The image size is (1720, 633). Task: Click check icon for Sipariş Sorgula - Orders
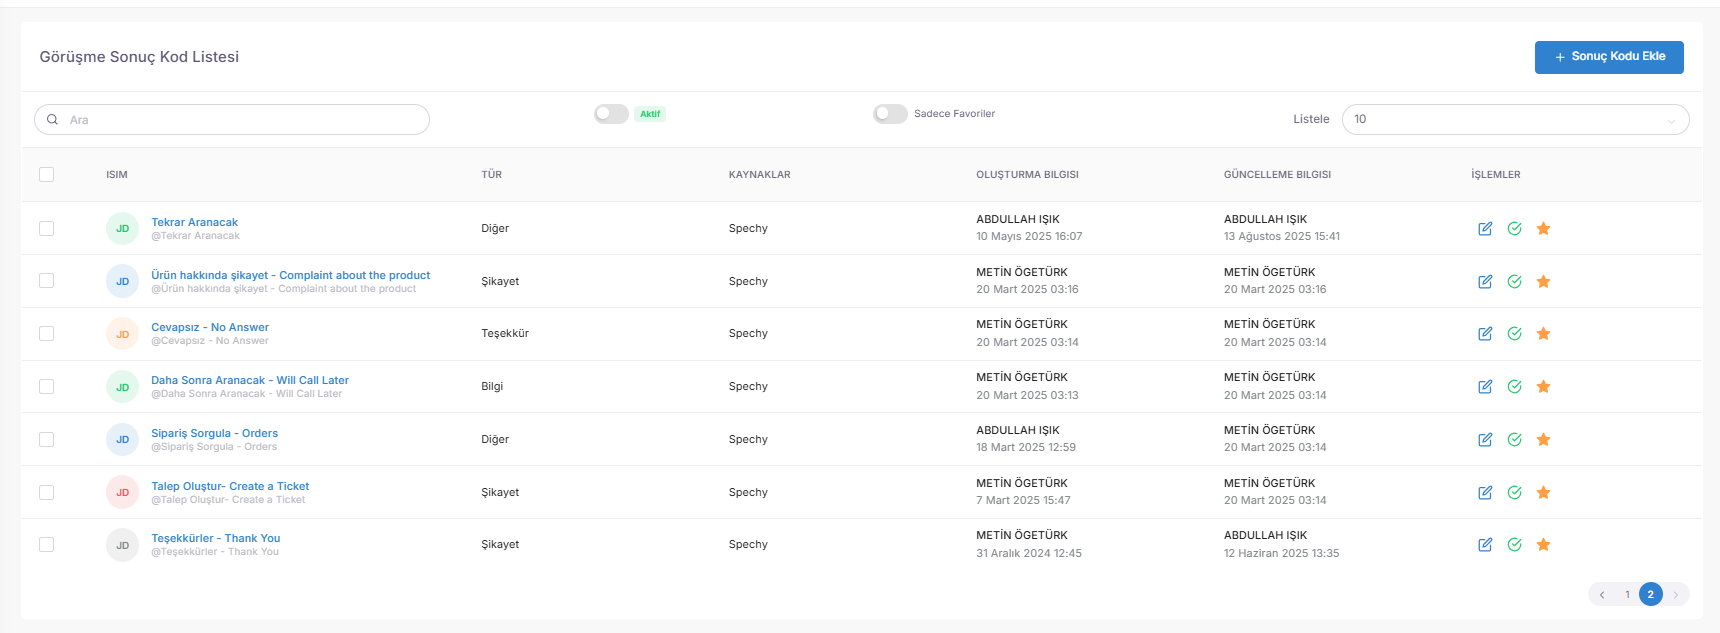[1514, 440]
